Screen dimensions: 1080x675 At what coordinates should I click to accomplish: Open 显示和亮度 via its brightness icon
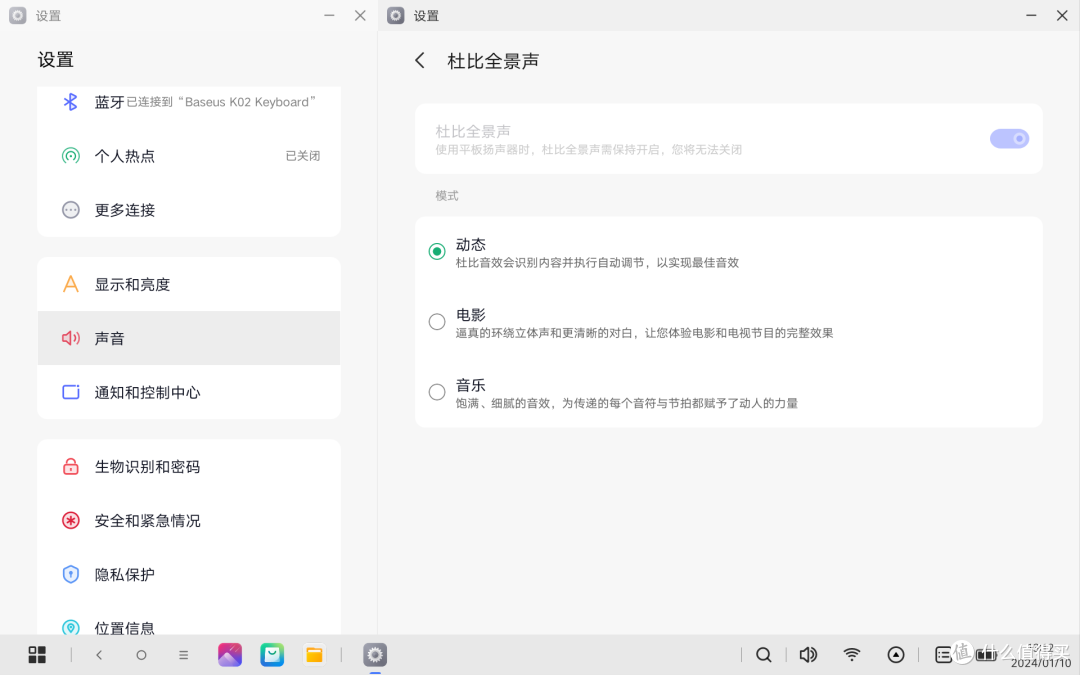[70, 284]
